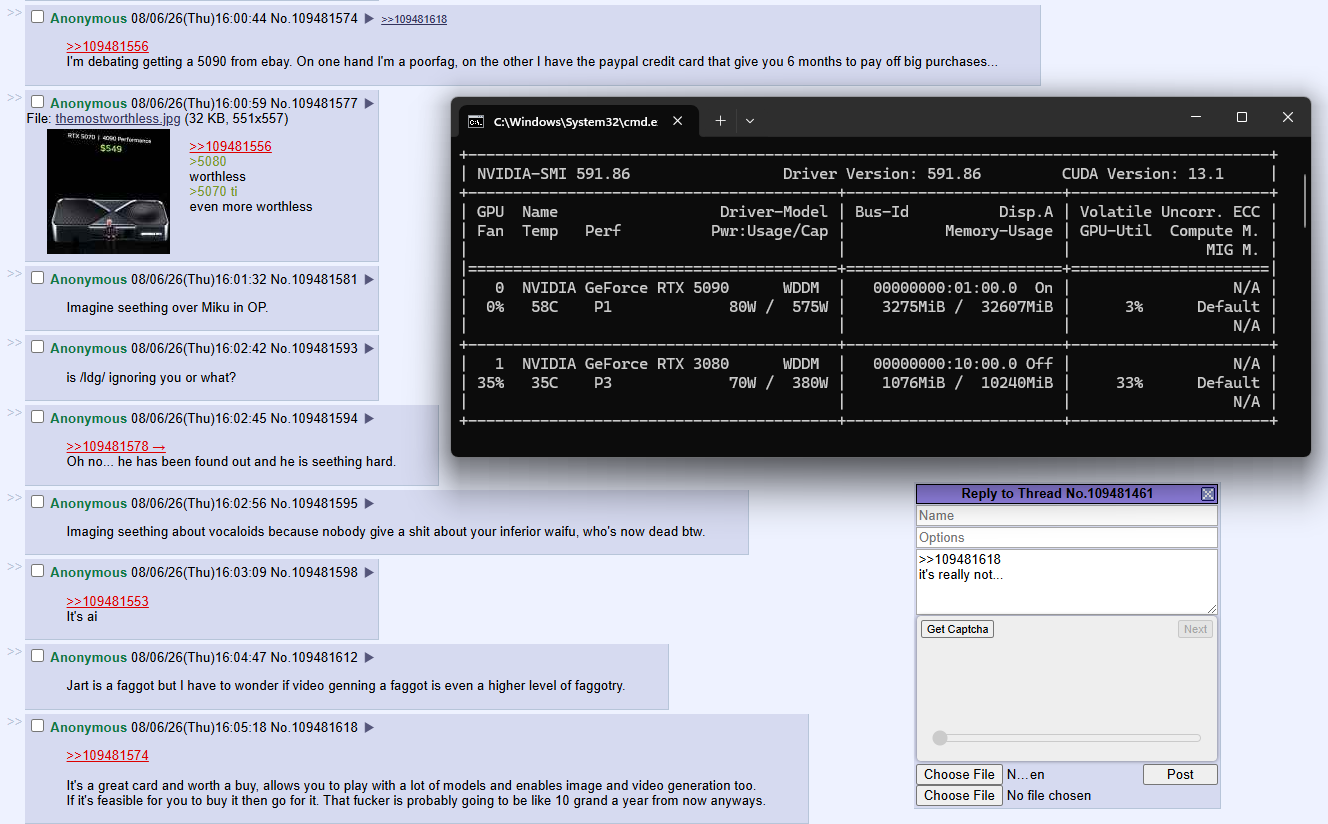
Task: Close the Reply to Thread quick reply box
Action: 1207,494
